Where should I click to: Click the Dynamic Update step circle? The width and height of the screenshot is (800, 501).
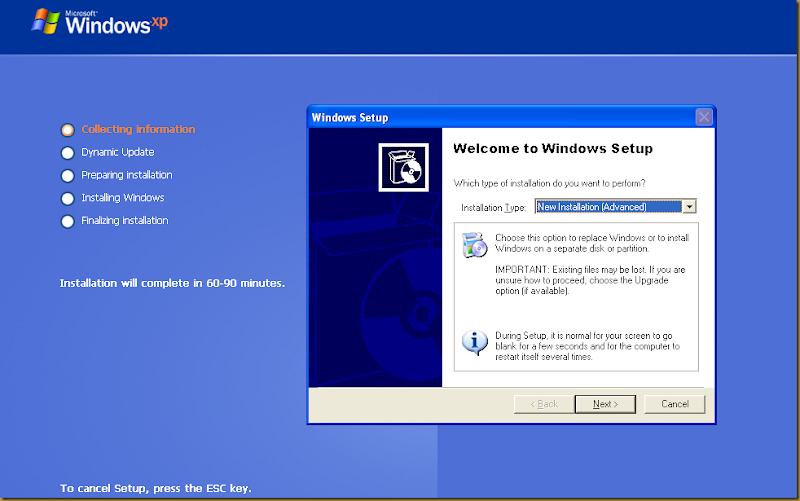click(67, 153)
